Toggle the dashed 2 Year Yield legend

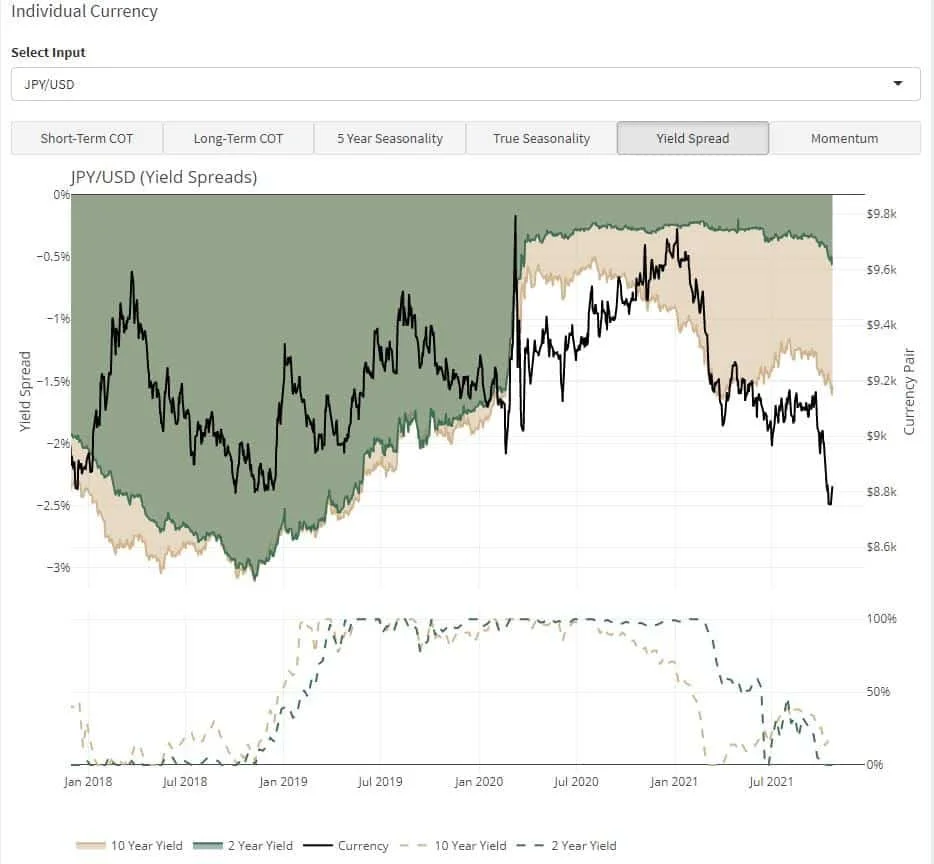[566, 846]
